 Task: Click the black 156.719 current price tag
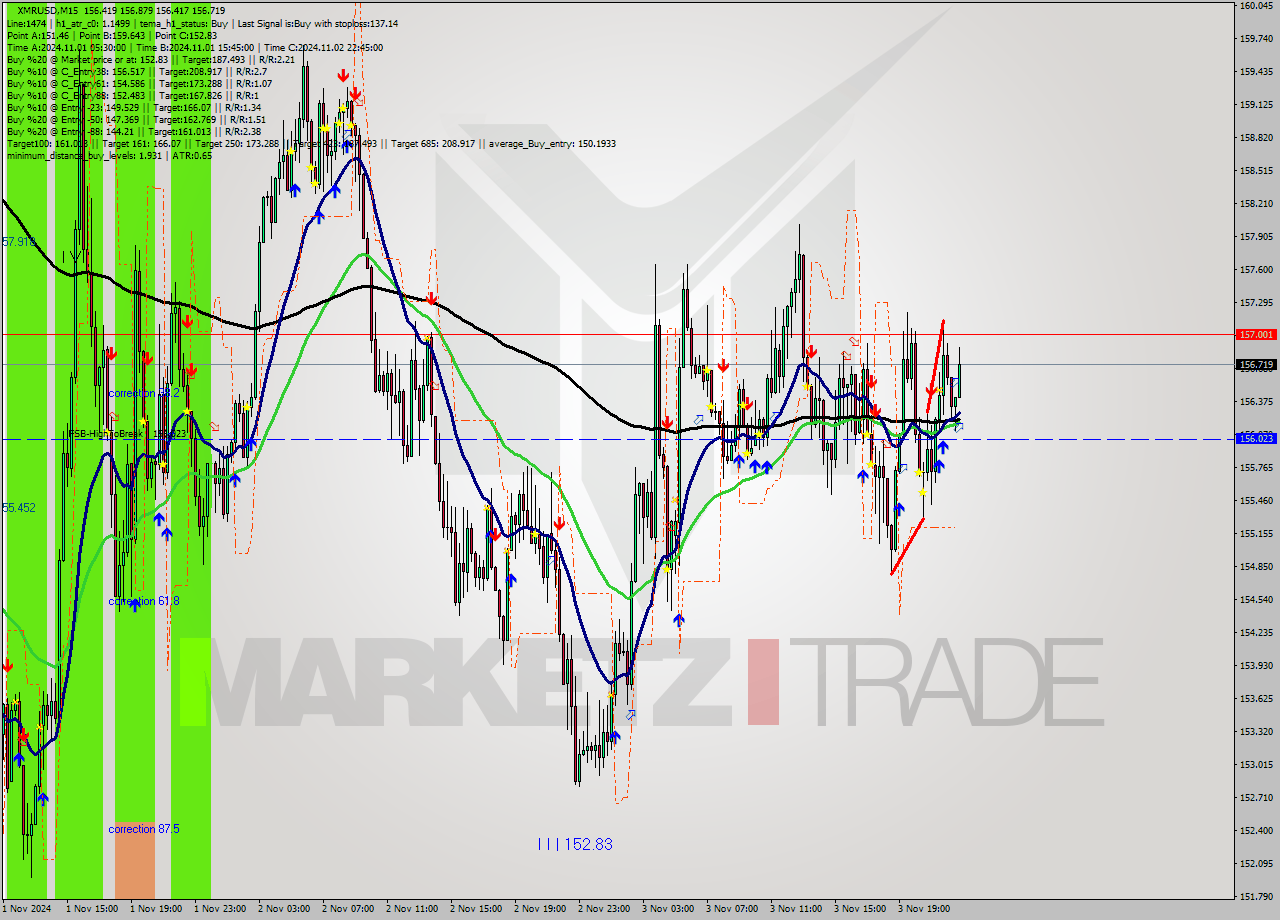click(x=1256, y=365)
